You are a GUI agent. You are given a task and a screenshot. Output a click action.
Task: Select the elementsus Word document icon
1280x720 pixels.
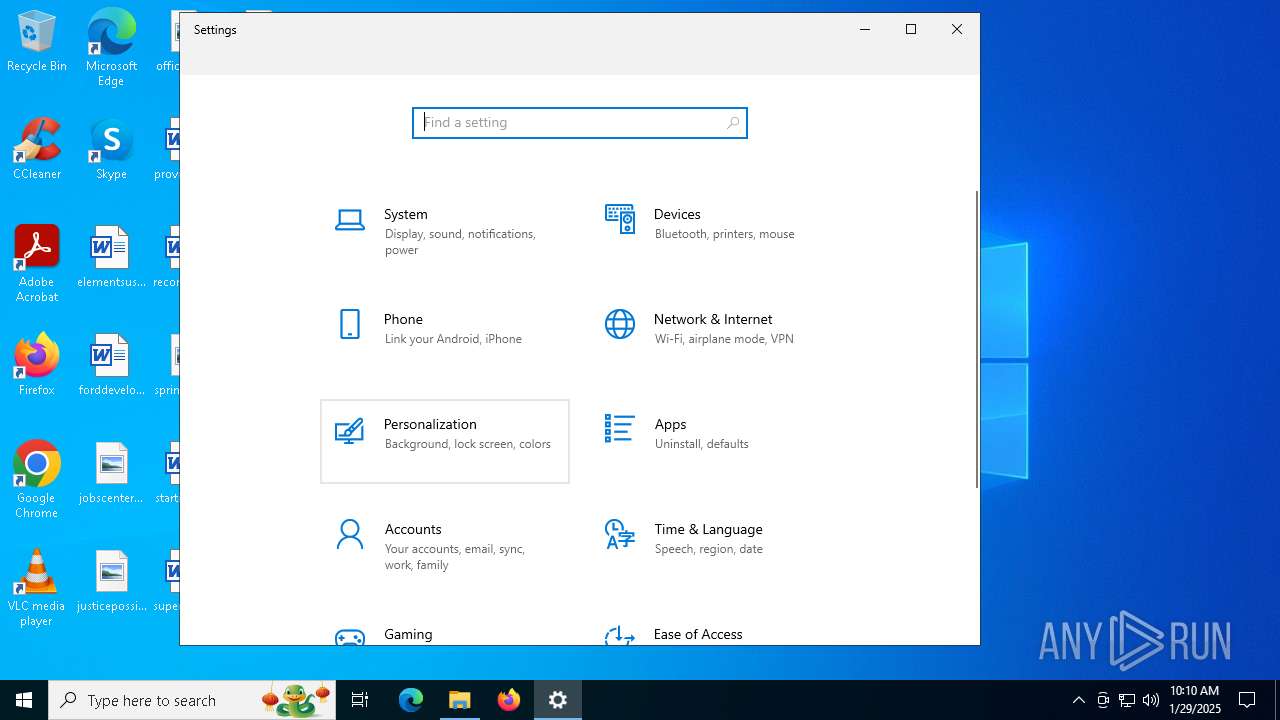(111, 258)
